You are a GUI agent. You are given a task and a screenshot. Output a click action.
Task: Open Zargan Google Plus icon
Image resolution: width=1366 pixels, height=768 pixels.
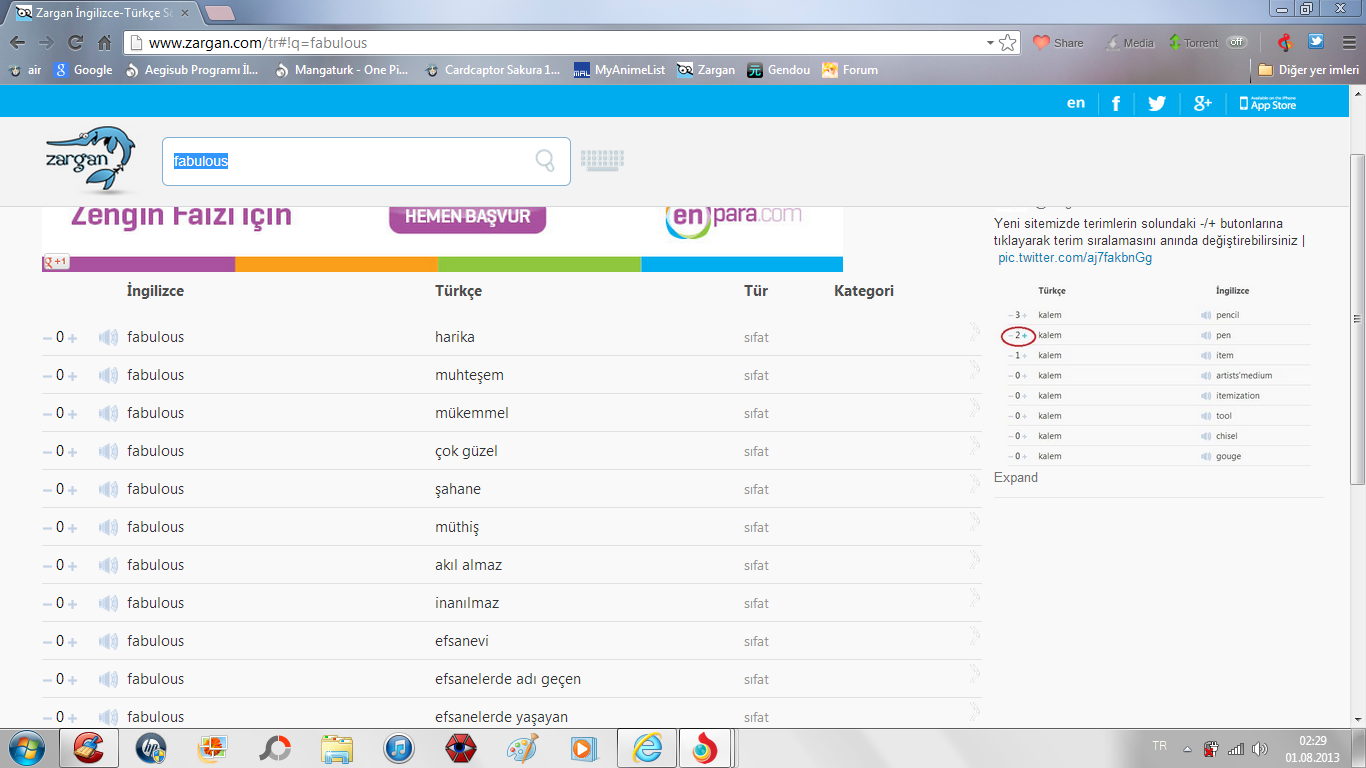click(1202, 103)
